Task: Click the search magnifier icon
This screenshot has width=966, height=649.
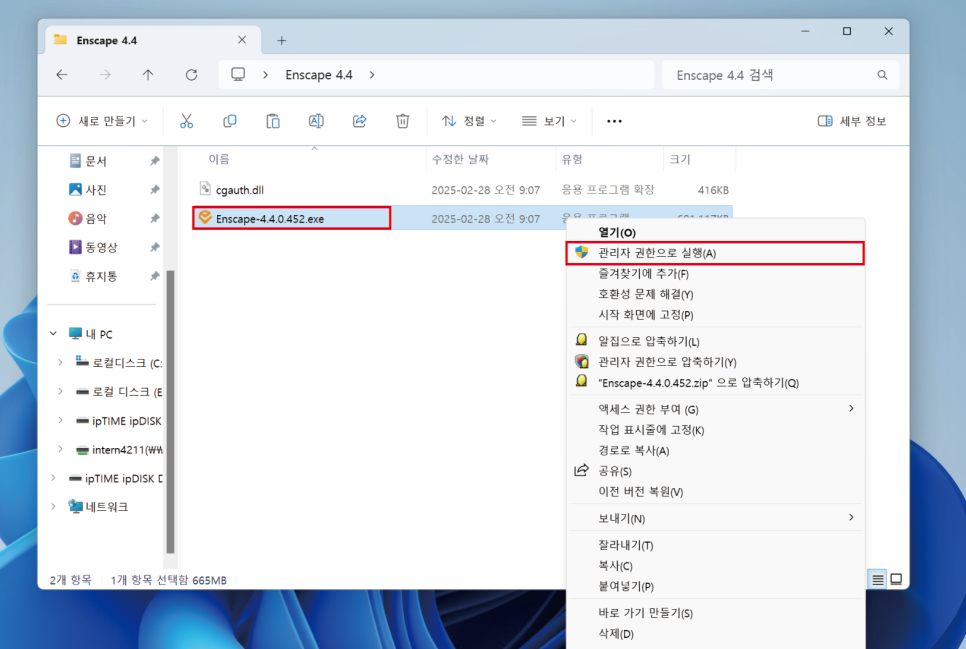Action: pos(882,75)
